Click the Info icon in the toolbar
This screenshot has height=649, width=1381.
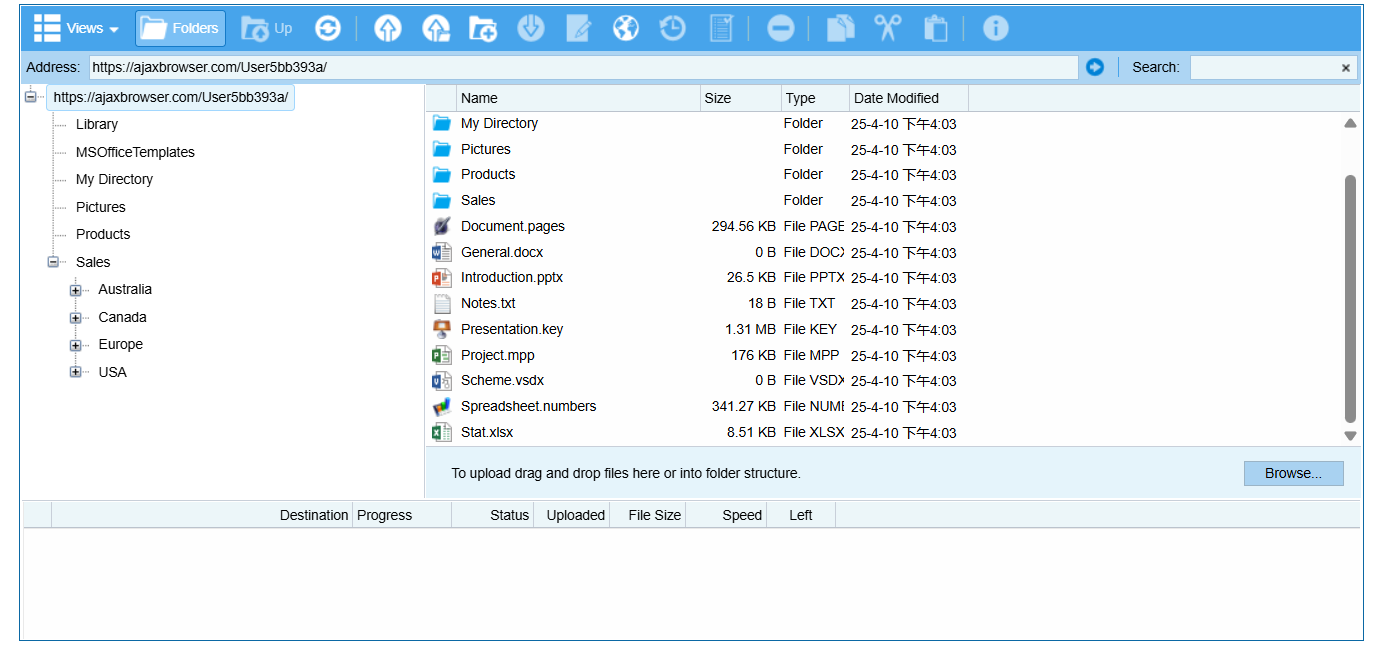pyautogui.click(x=995, y=29)
